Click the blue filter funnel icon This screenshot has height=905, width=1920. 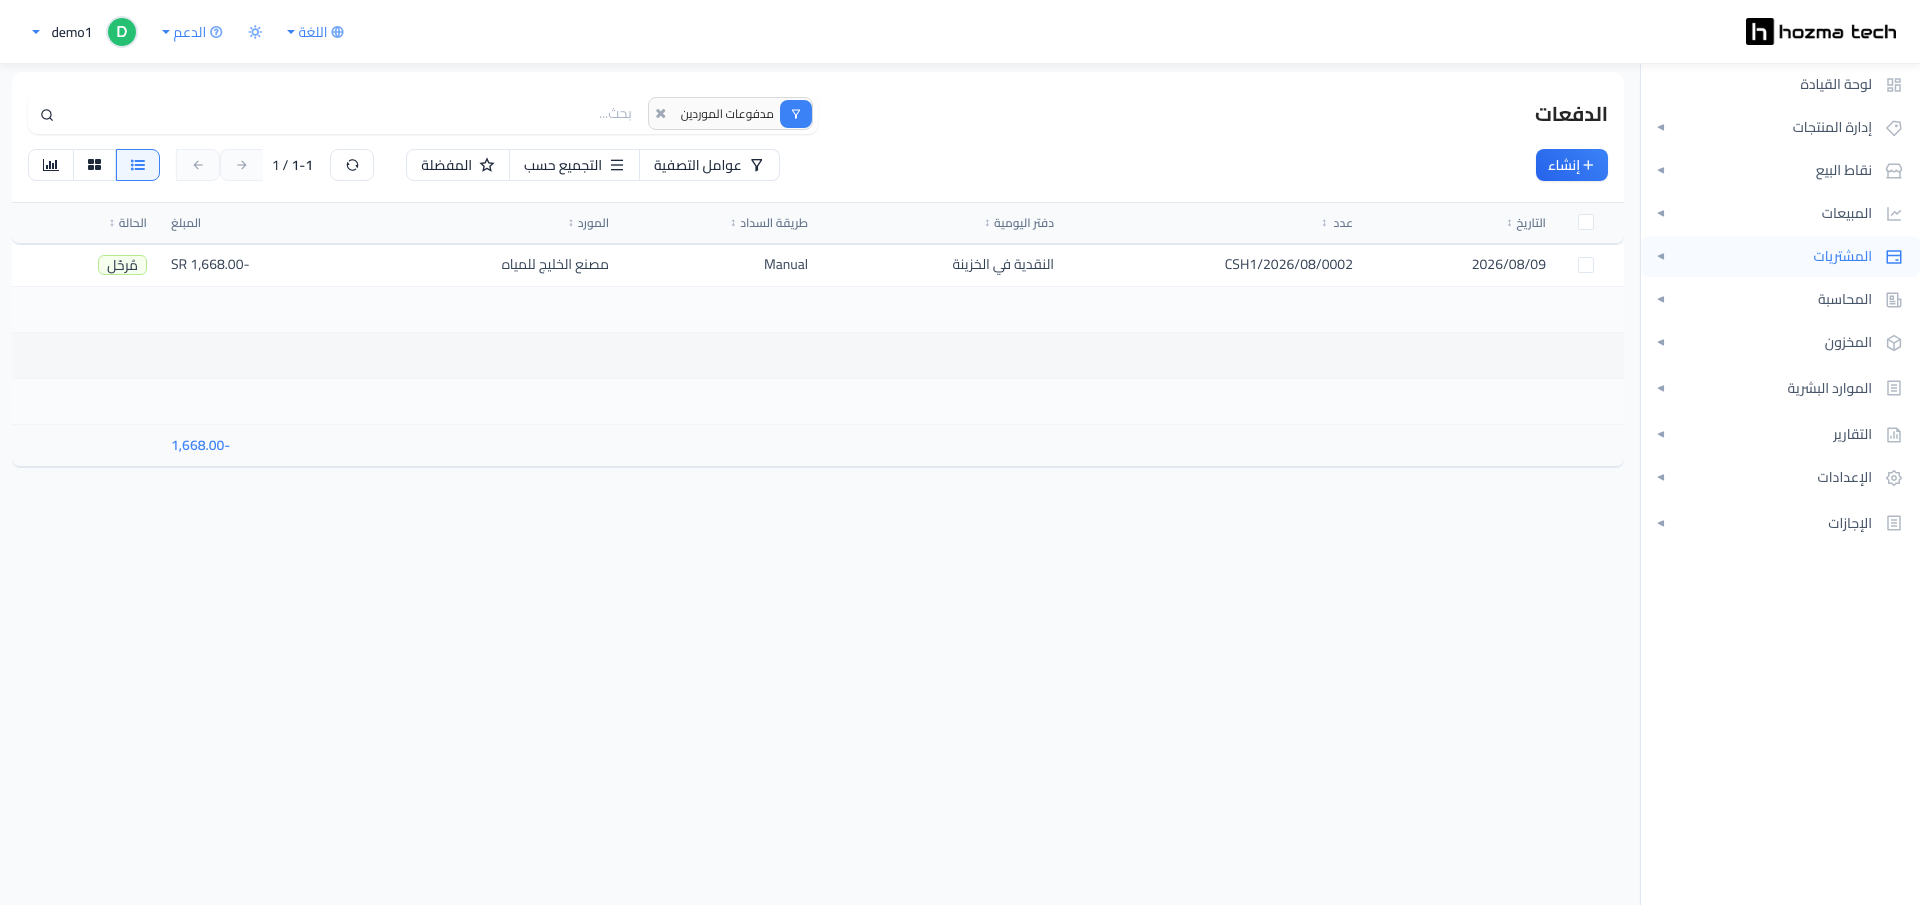(796, 114)
